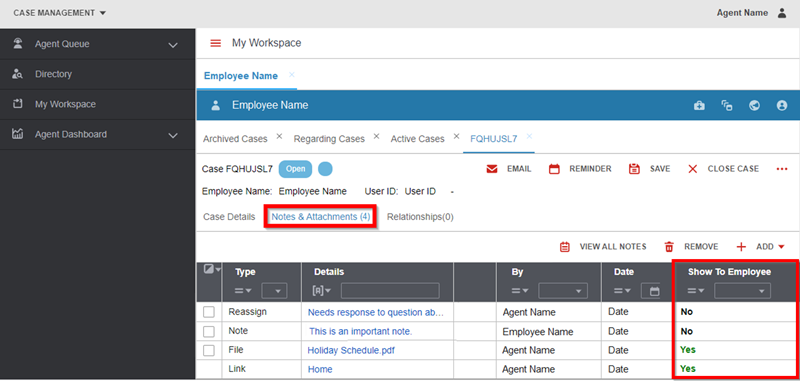The image size is (800, 381).
Task: Click the Details filter input field
Action: click(390, 291)
